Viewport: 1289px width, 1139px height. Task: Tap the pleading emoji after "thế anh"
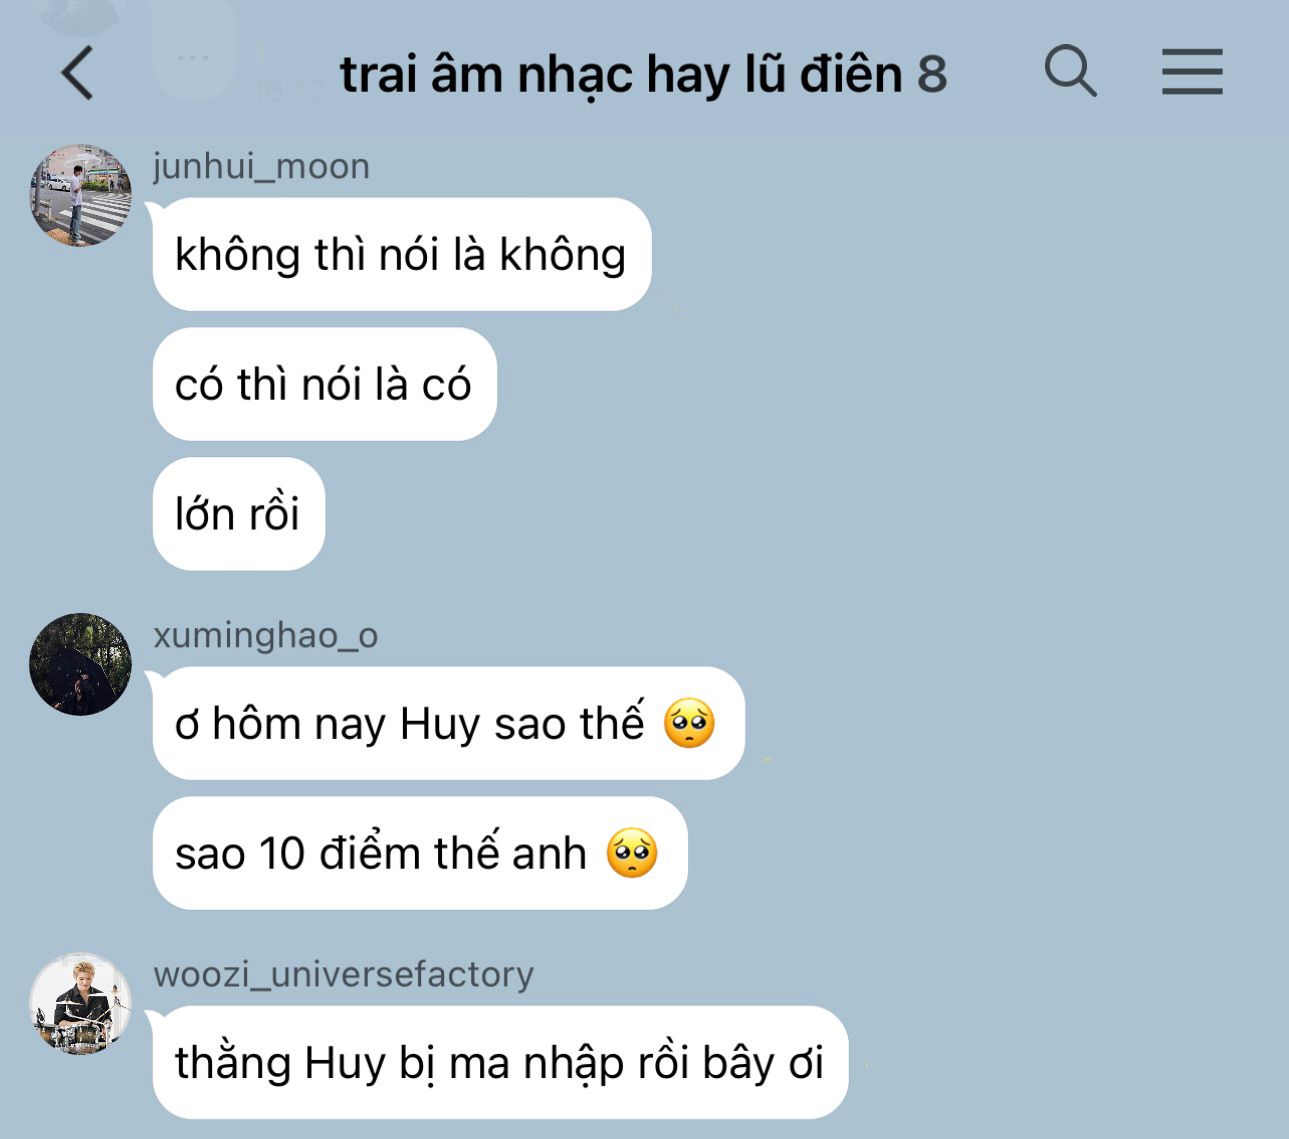[632, 853]
